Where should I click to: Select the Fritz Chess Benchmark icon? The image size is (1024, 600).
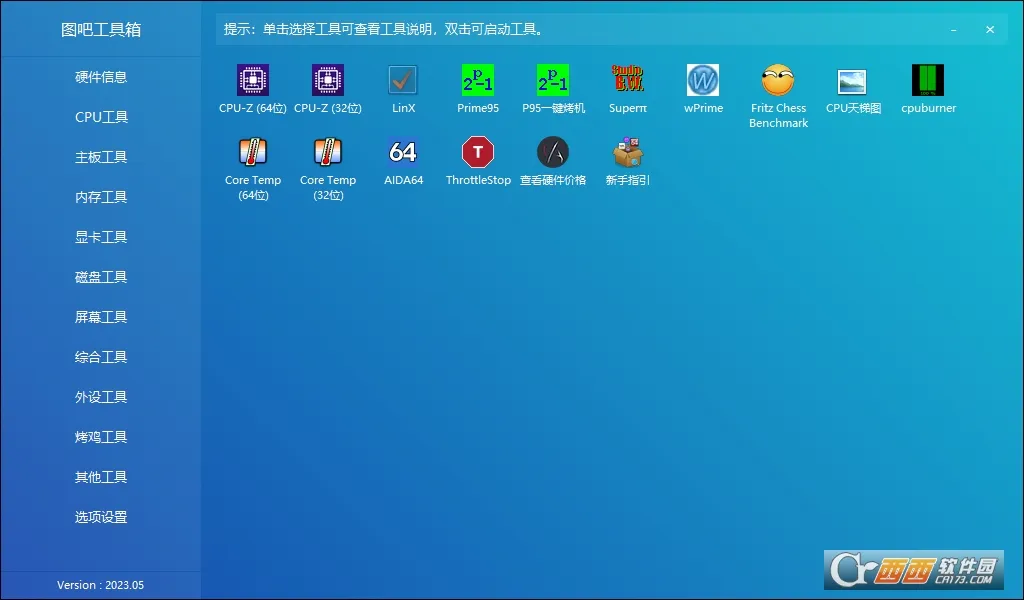pos(778,80)
